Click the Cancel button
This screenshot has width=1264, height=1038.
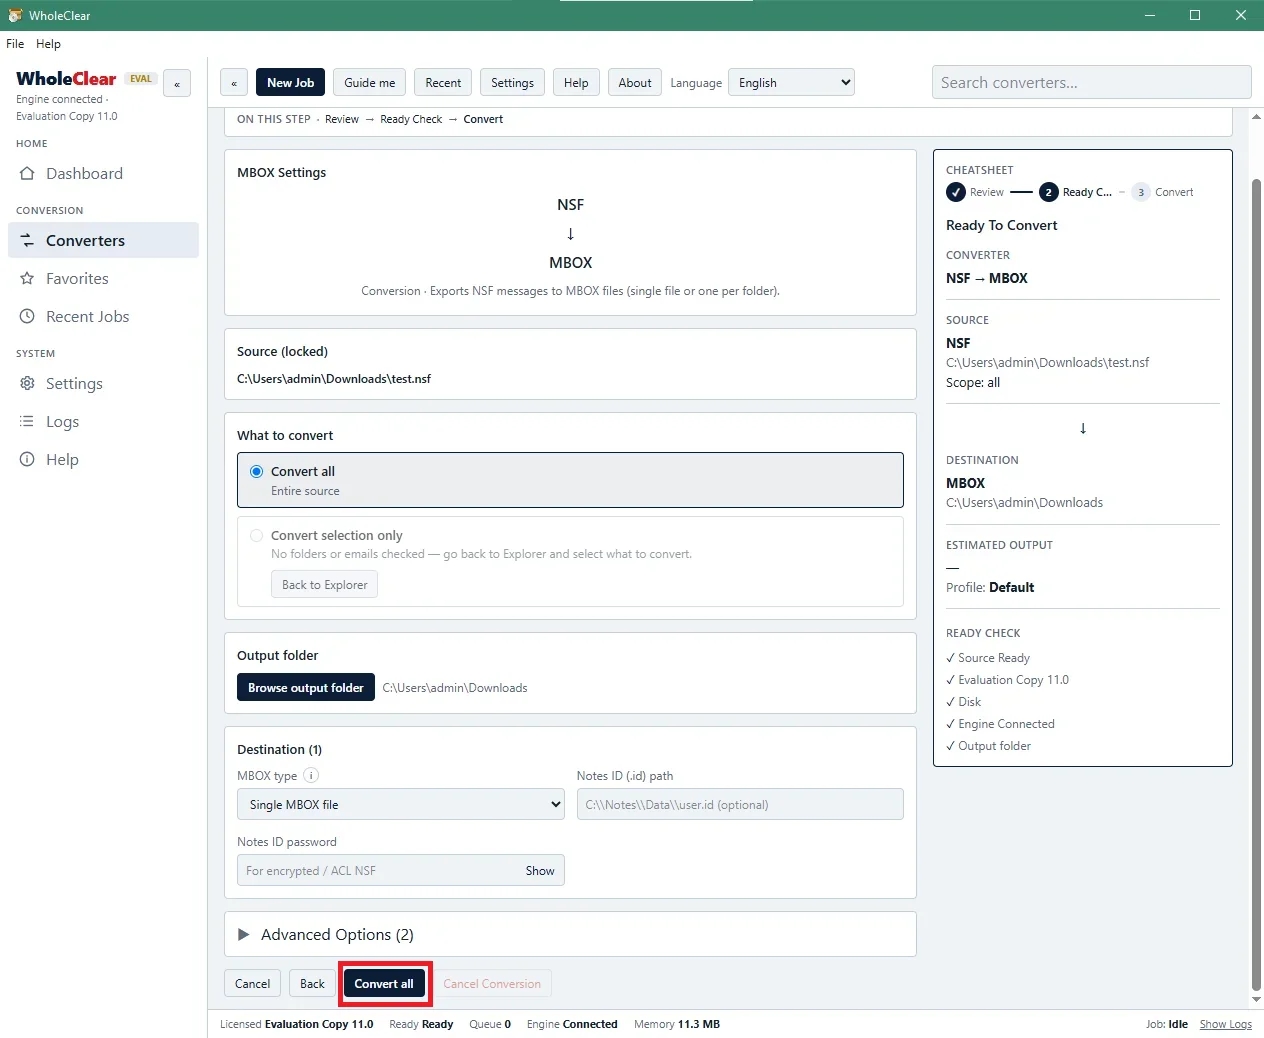252,984
